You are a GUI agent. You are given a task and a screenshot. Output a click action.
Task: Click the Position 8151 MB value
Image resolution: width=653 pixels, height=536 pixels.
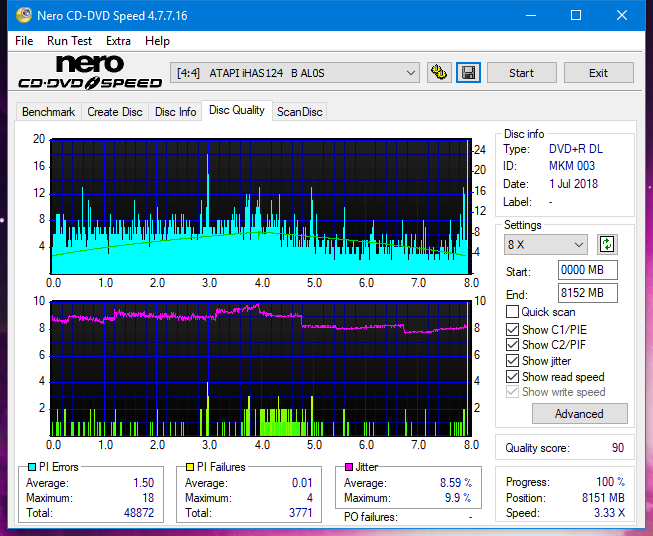coord(603,498)
